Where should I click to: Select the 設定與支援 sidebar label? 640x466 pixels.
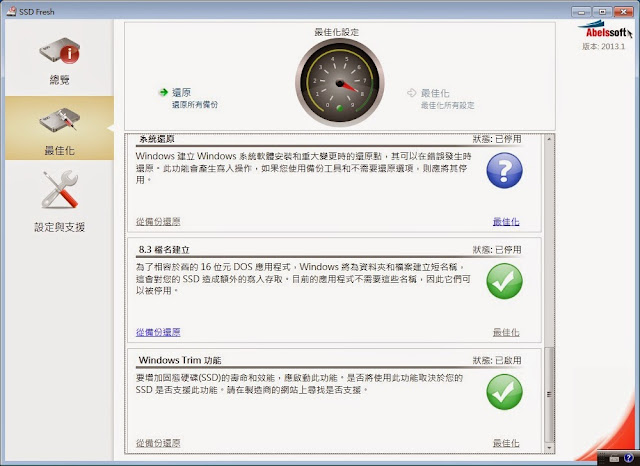point(60,227)
